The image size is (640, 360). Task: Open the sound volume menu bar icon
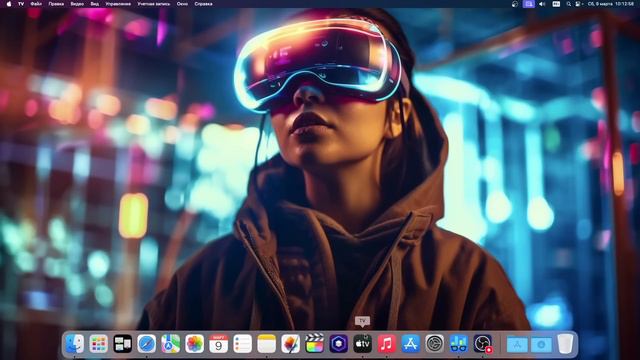[542, 4]
